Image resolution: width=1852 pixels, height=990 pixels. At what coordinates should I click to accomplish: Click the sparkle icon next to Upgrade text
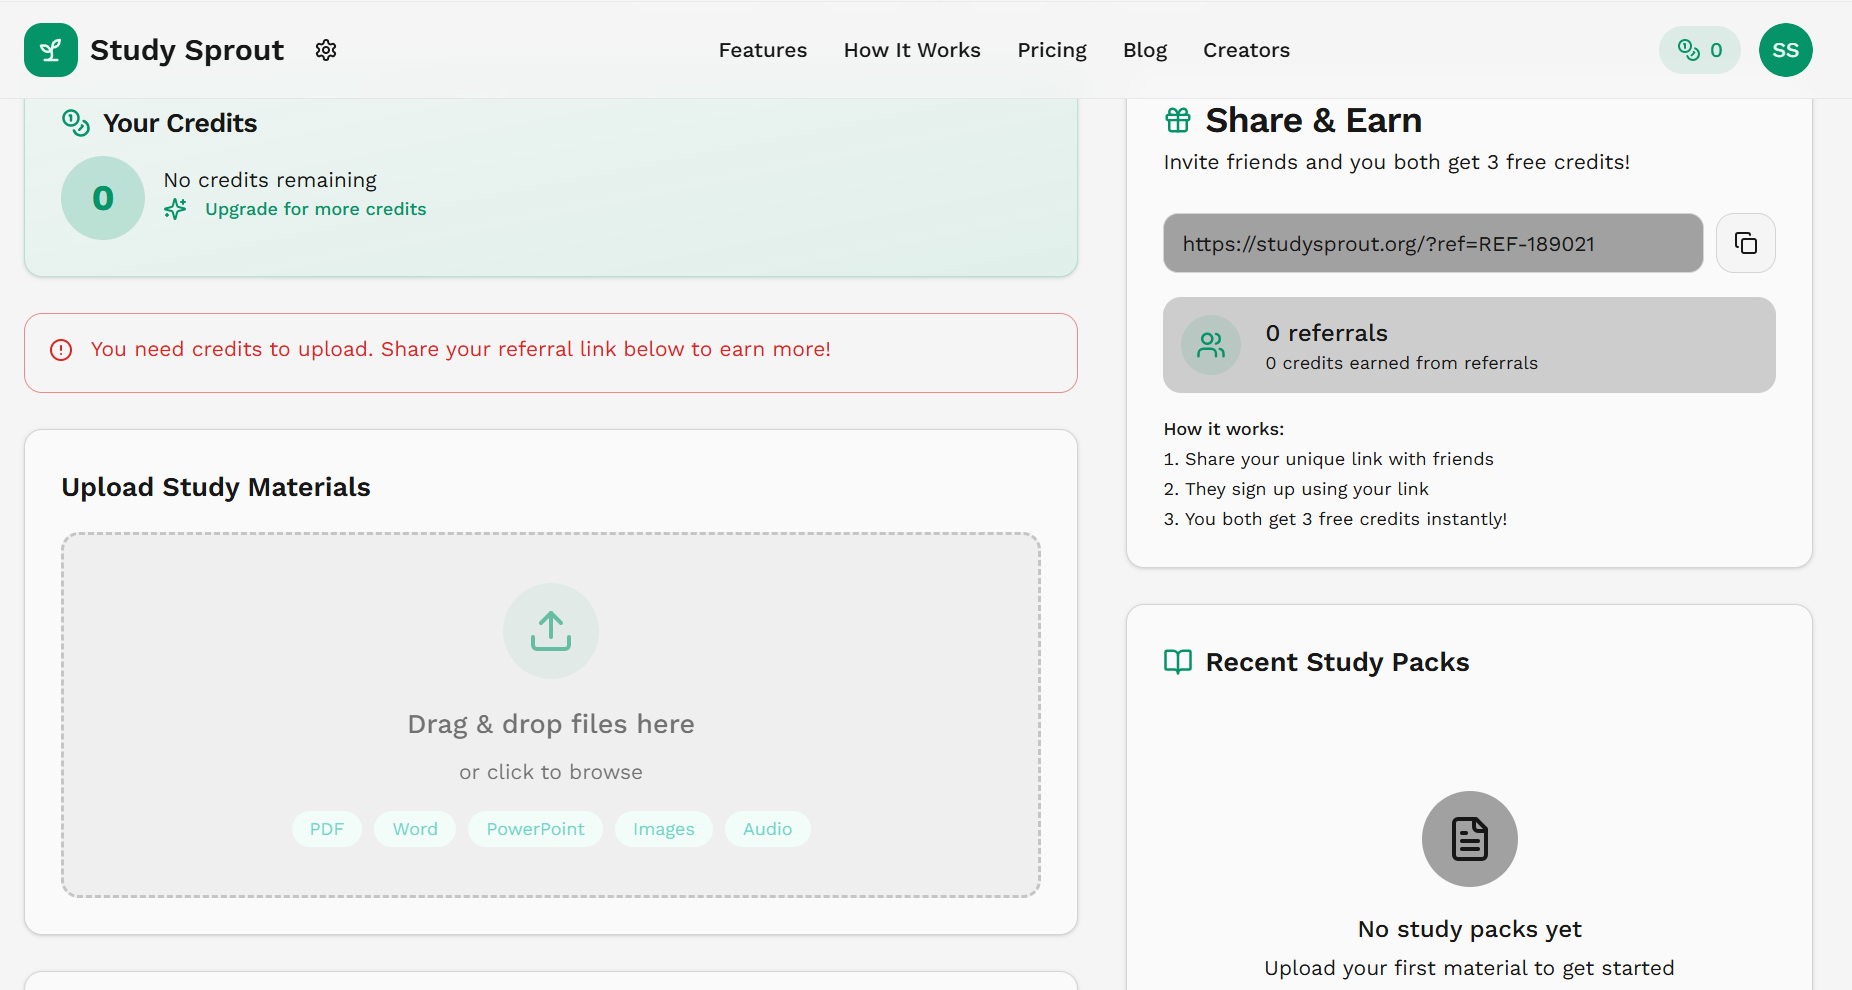tap(175, 209)
